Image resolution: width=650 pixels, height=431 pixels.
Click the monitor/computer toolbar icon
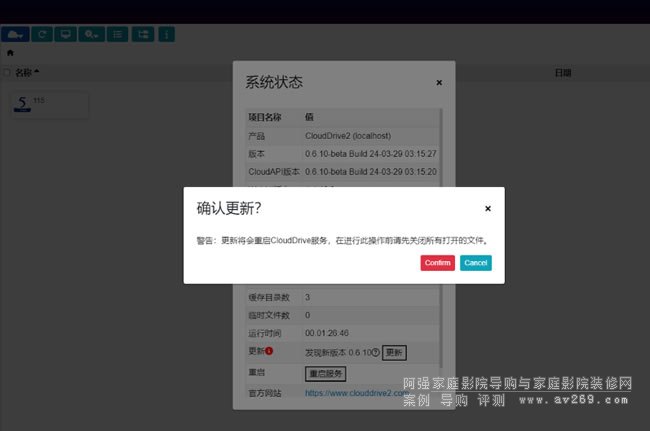pos(66,34)
